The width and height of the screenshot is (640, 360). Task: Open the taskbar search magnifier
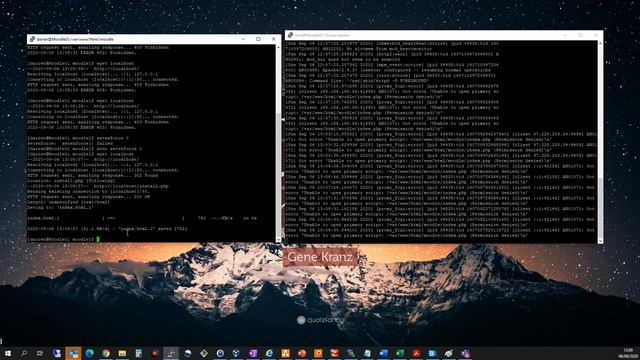(x=24, y=353)
